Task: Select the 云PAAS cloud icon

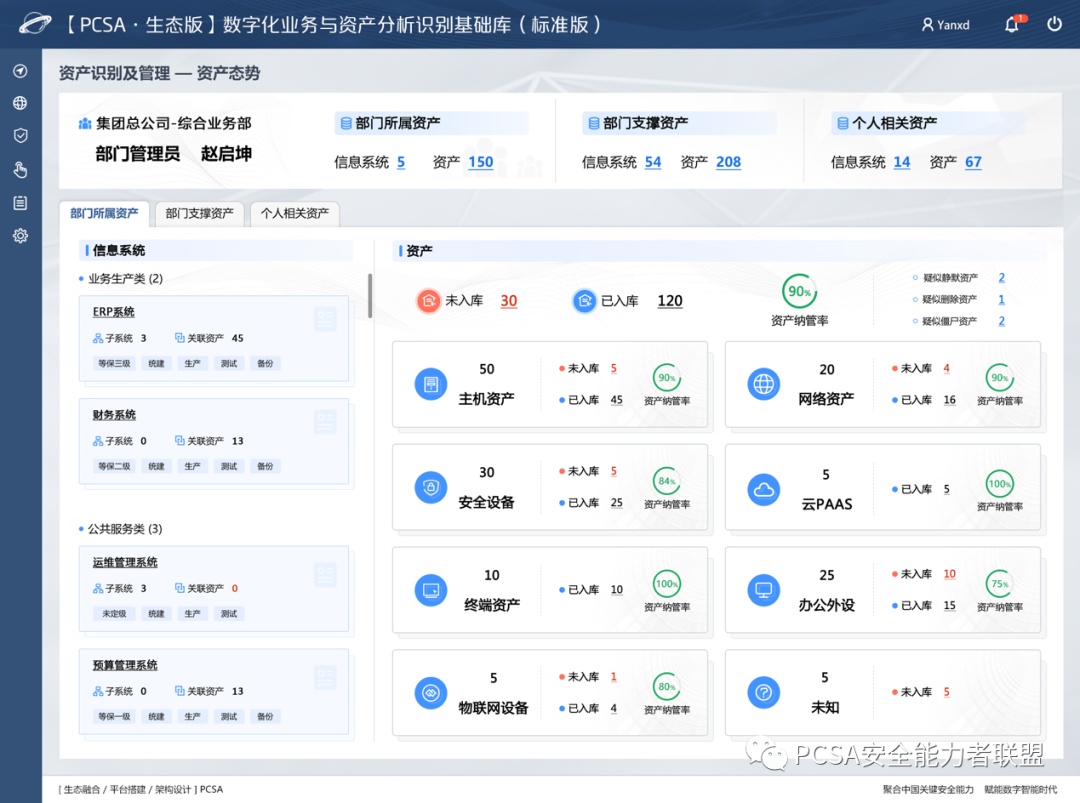Action: pos(763,487)
